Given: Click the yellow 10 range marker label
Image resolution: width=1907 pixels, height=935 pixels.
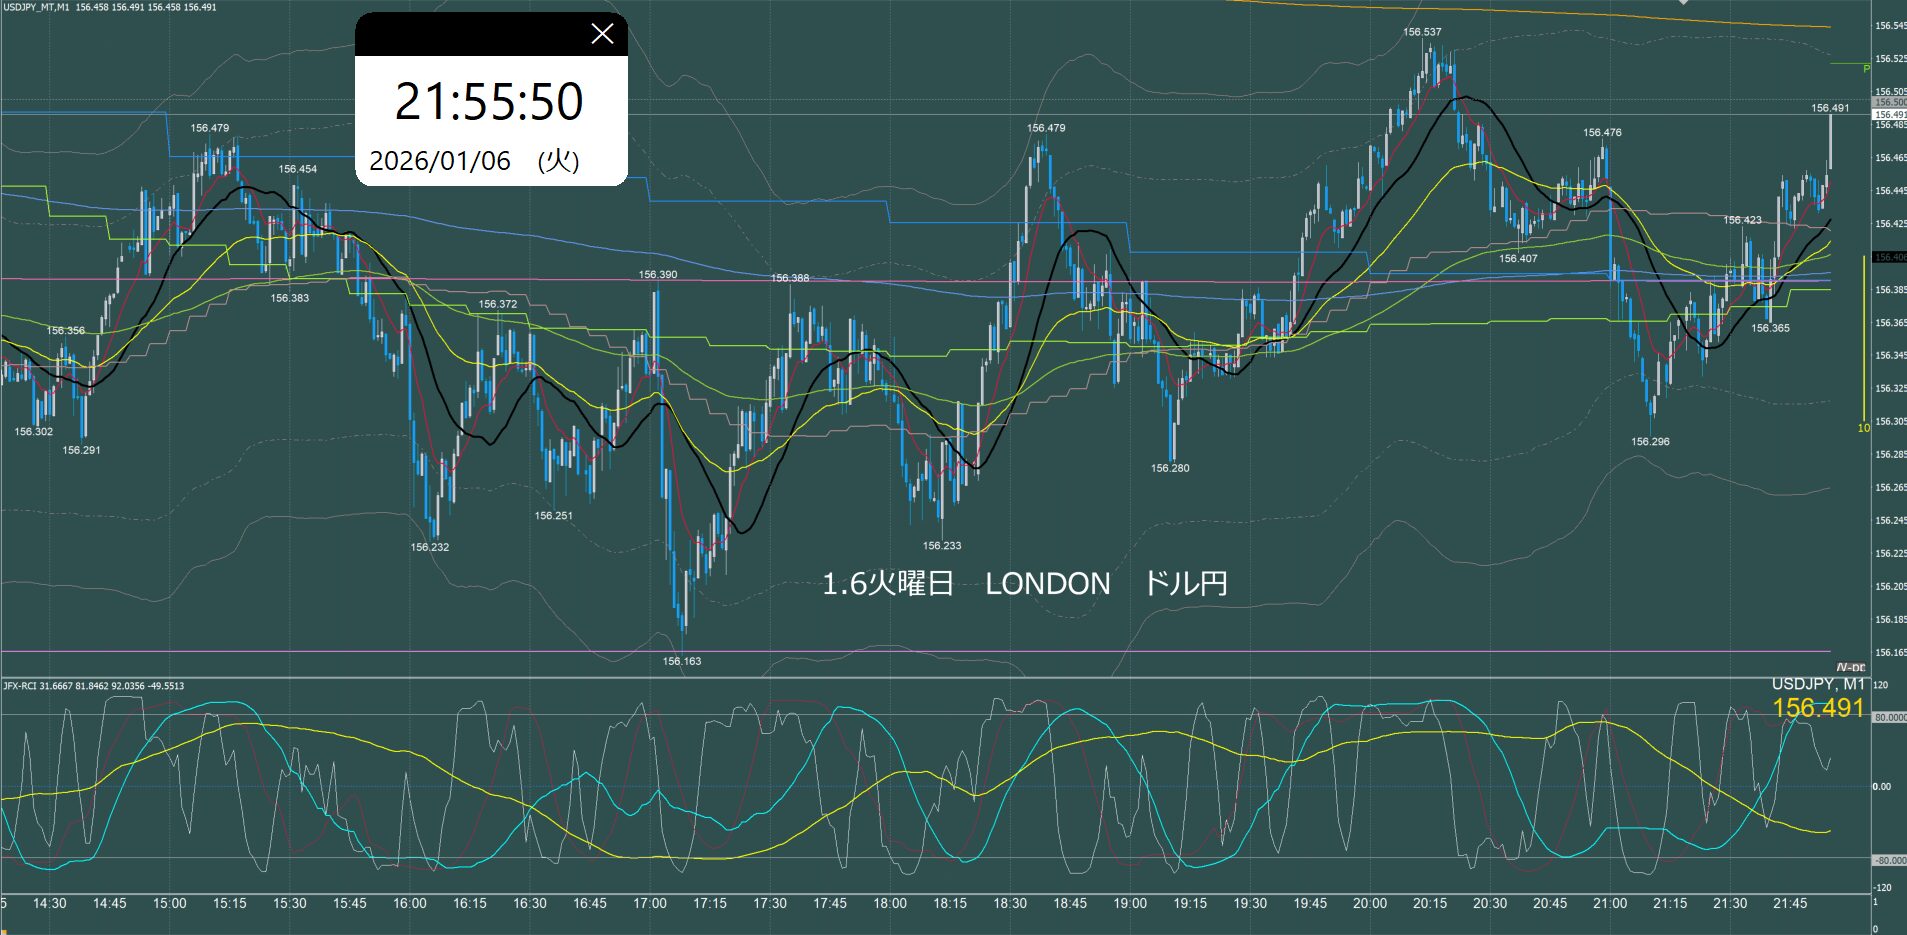Looking at the screenshot, I should tap(1863, 428).
